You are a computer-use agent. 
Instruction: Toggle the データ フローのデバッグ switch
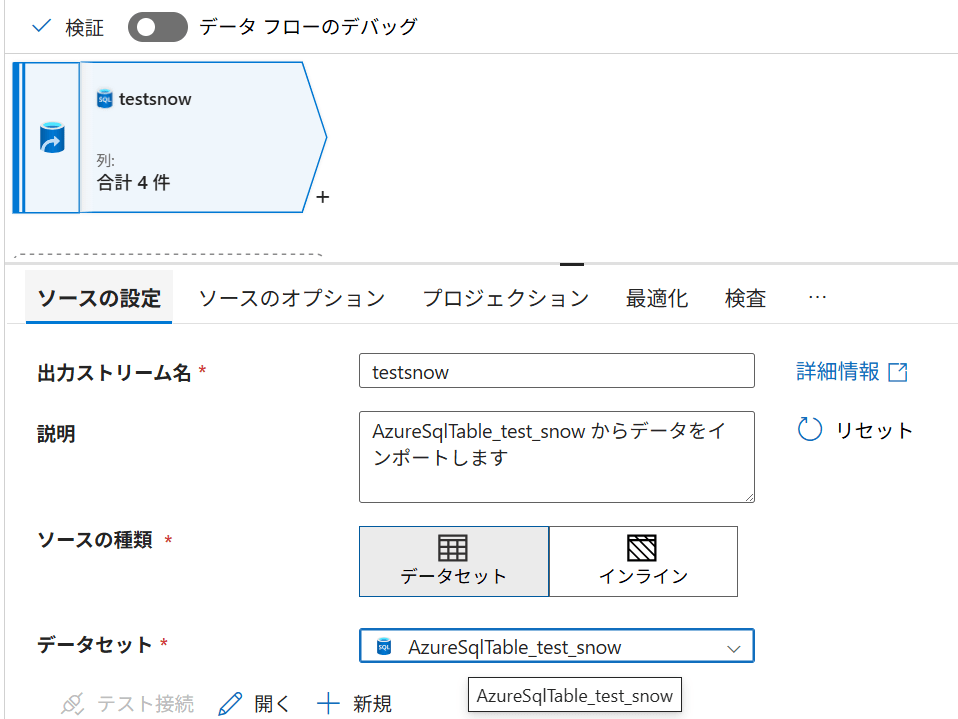158,27
